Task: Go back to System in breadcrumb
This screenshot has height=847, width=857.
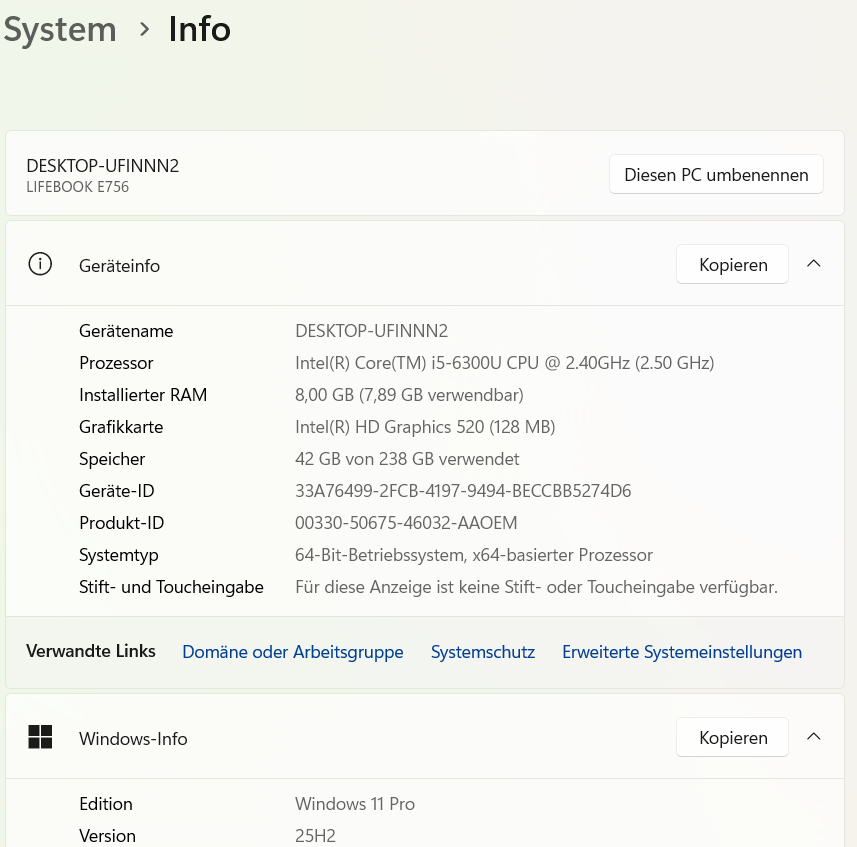Action: pos(60,29)
